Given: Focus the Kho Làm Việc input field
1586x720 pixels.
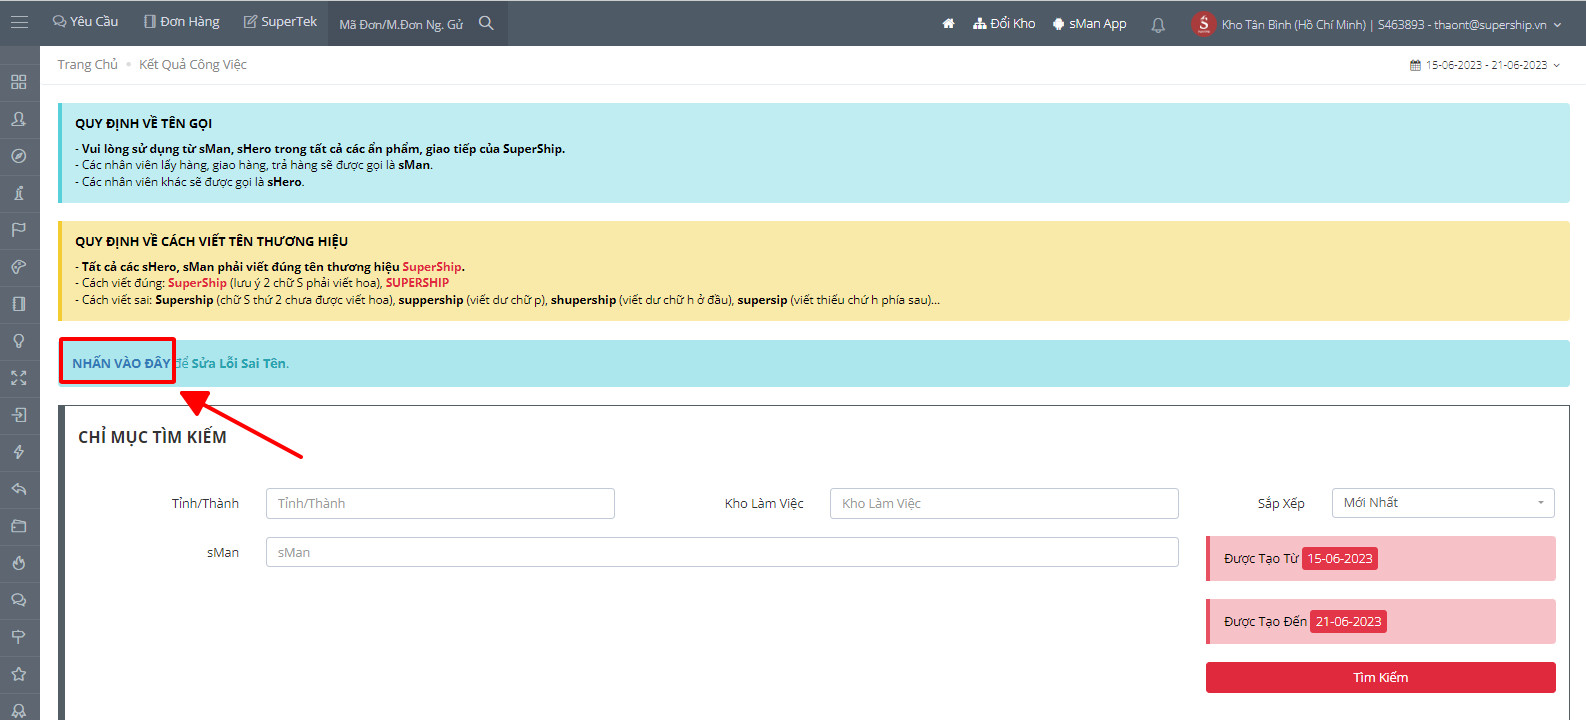Looking at the screenshot, I should [1004, 503].
